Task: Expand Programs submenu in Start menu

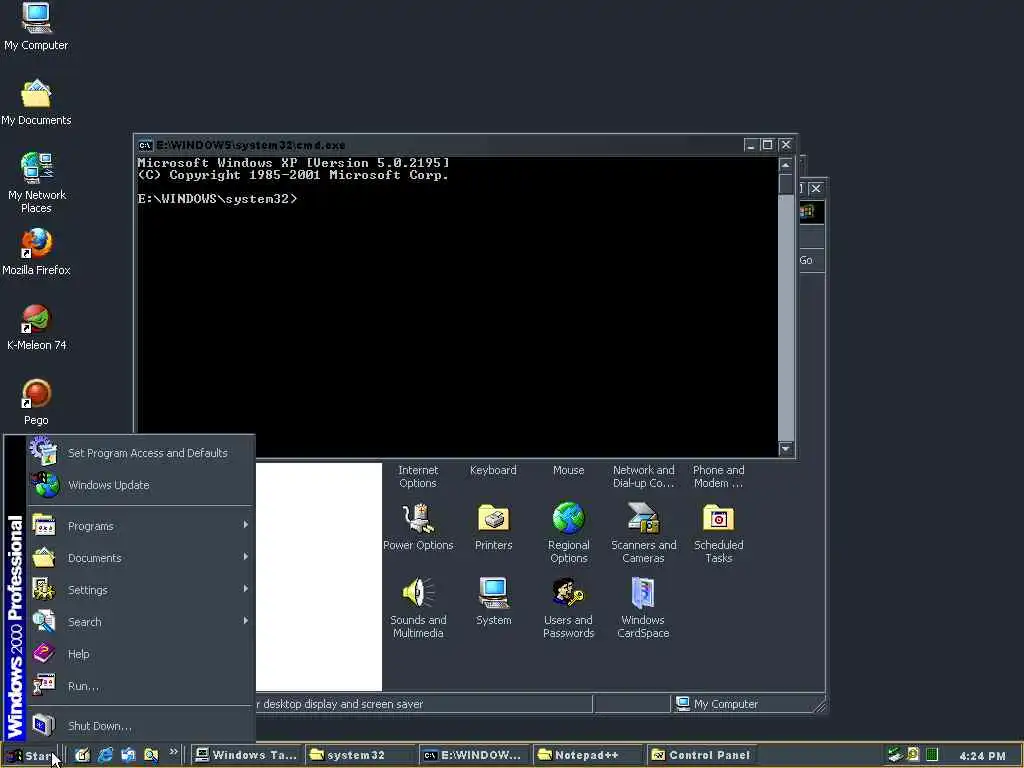Action: point(140,526)
